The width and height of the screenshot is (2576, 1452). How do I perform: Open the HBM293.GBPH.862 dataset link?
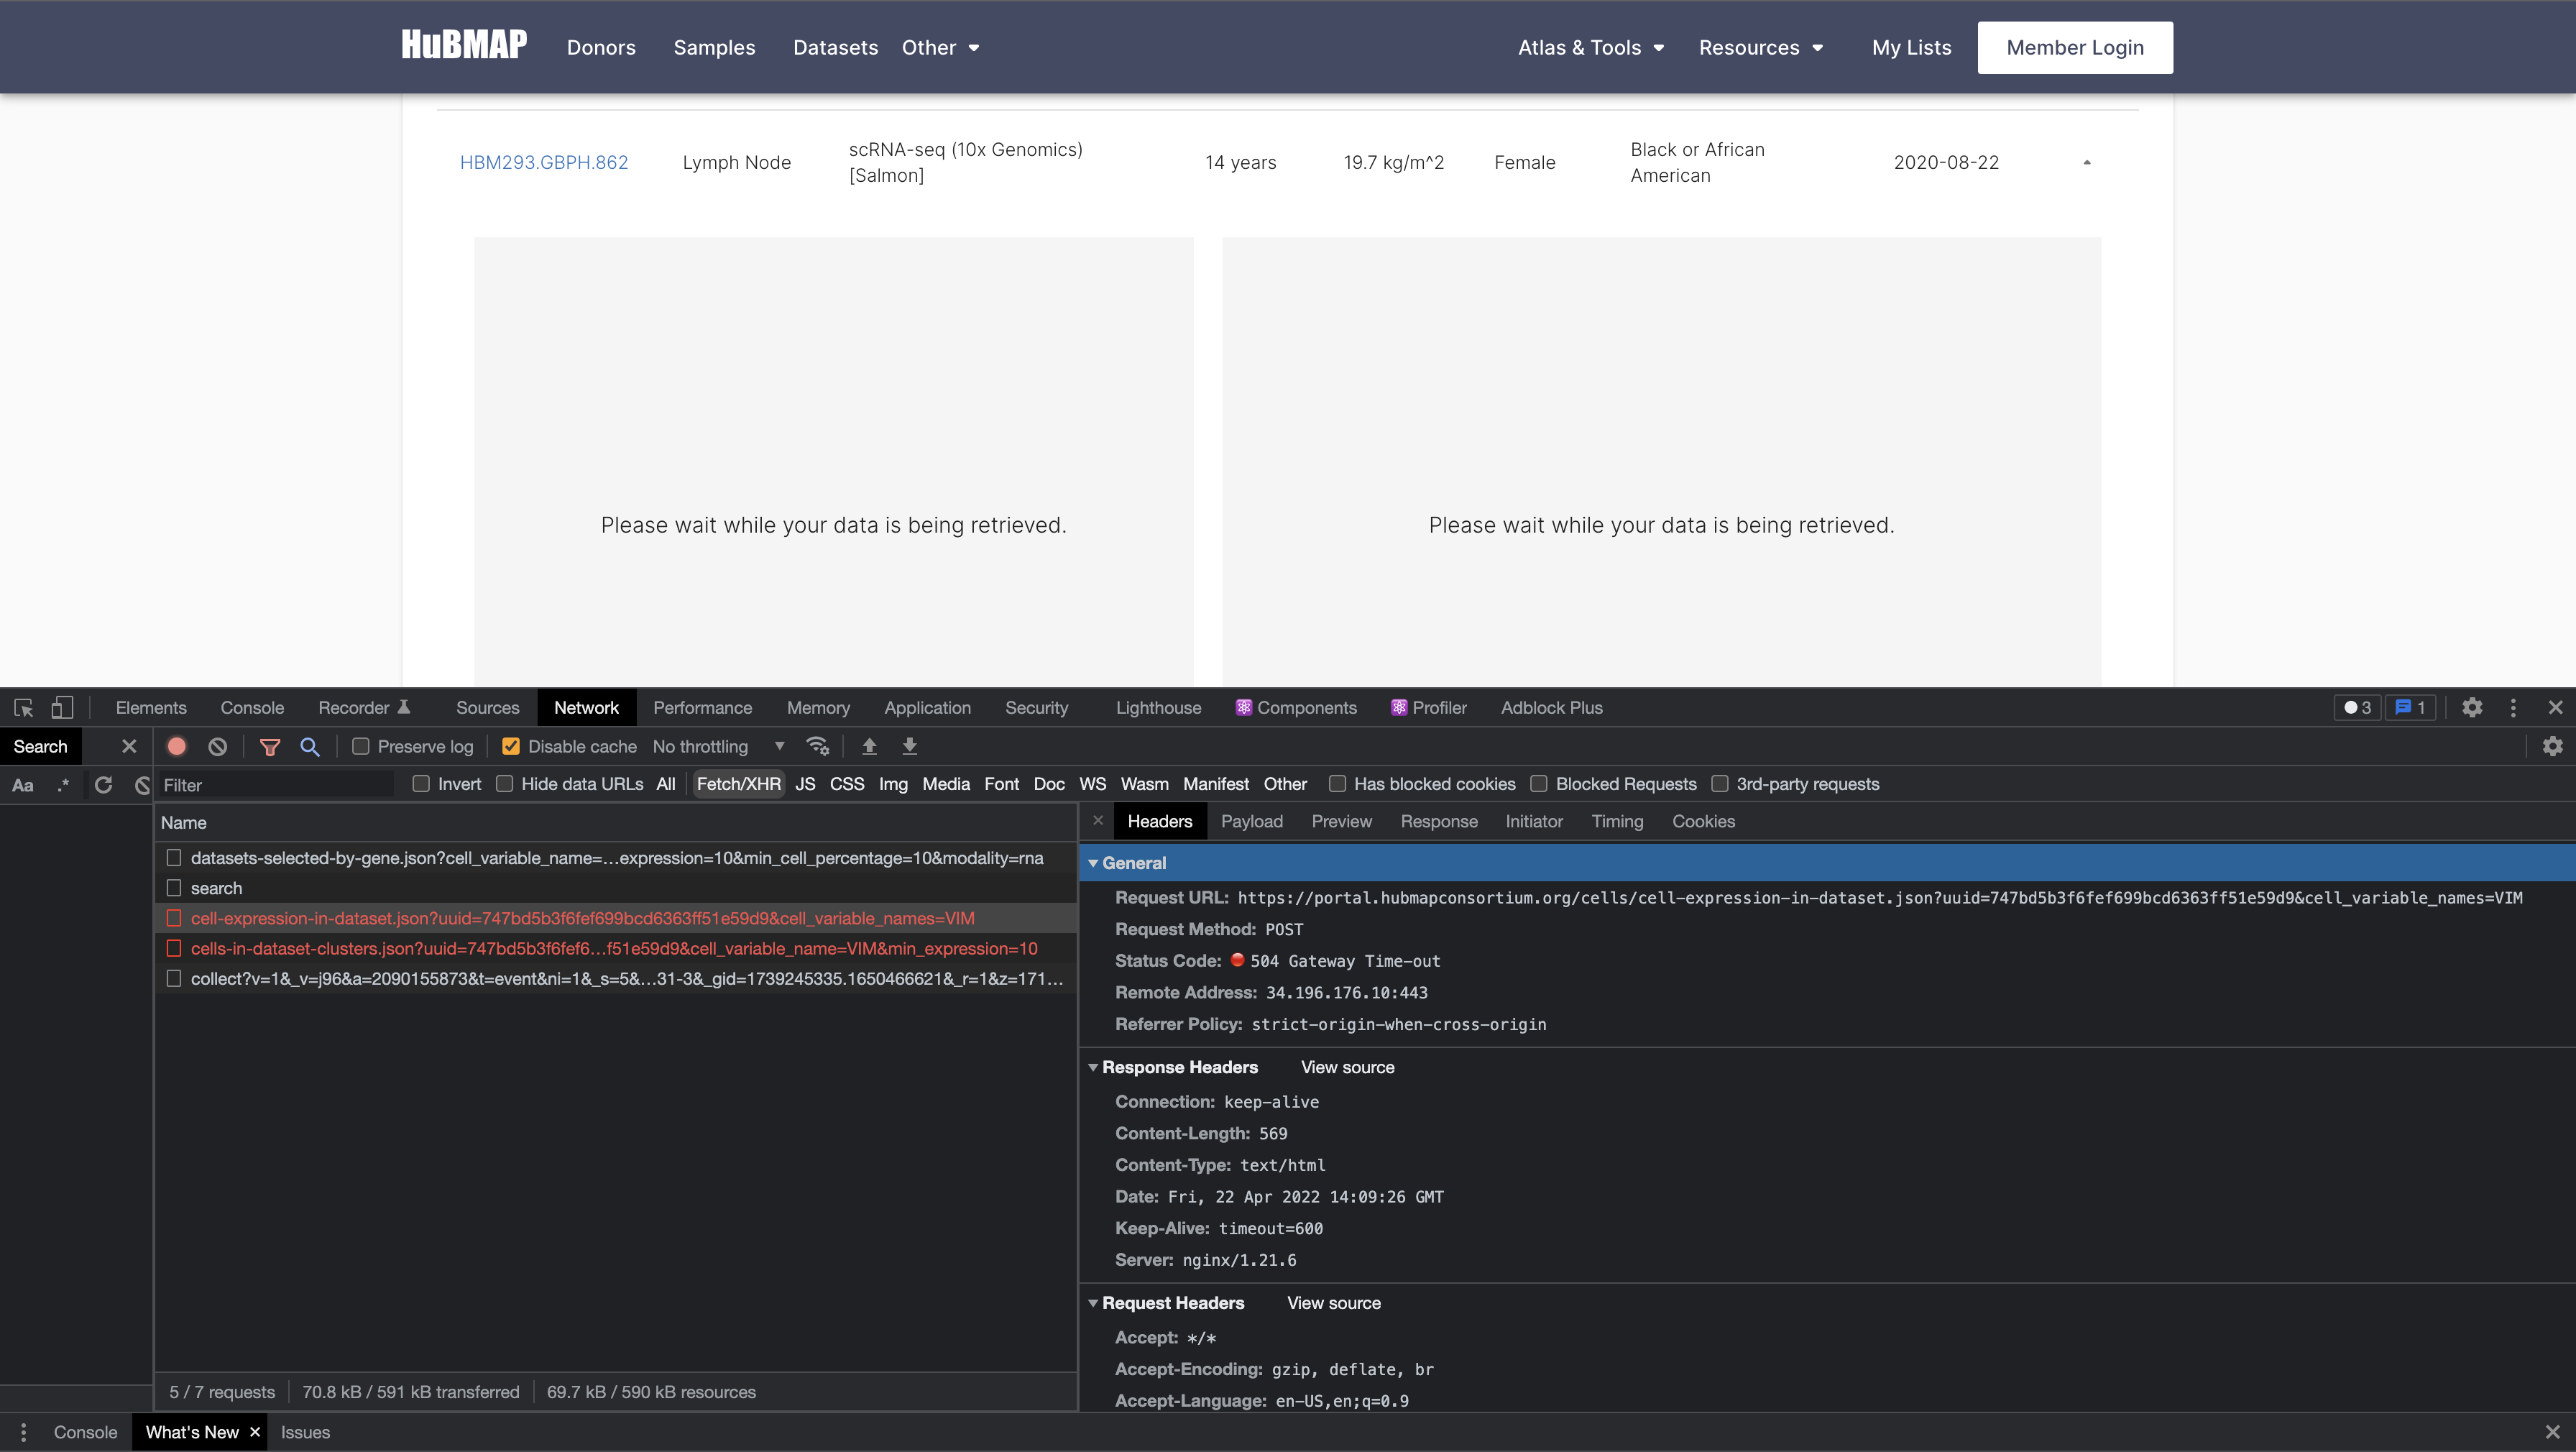pos(545,162)
